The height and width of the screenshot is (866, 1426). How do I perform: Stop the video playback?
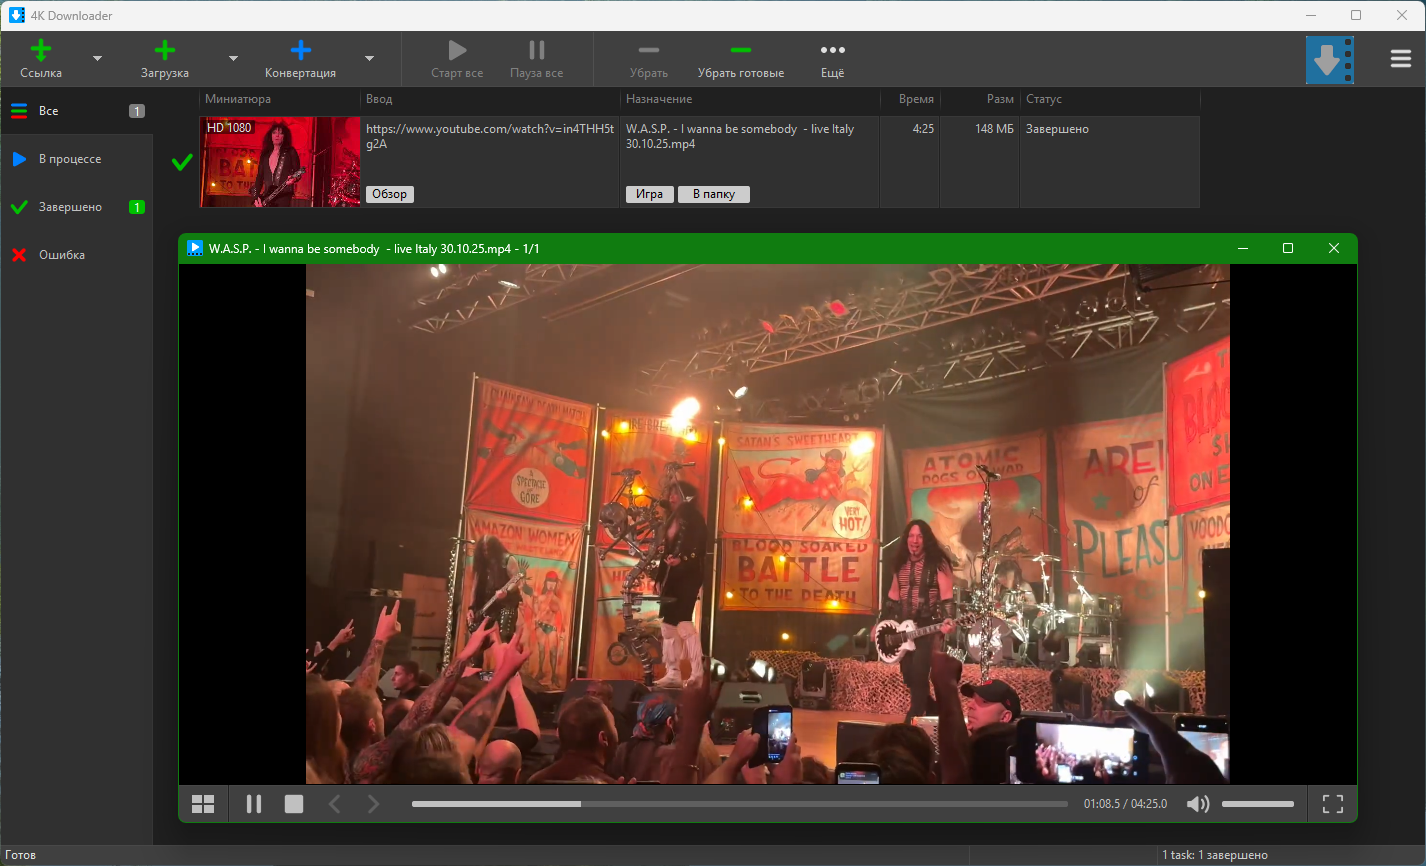click(x=294, y=804)
